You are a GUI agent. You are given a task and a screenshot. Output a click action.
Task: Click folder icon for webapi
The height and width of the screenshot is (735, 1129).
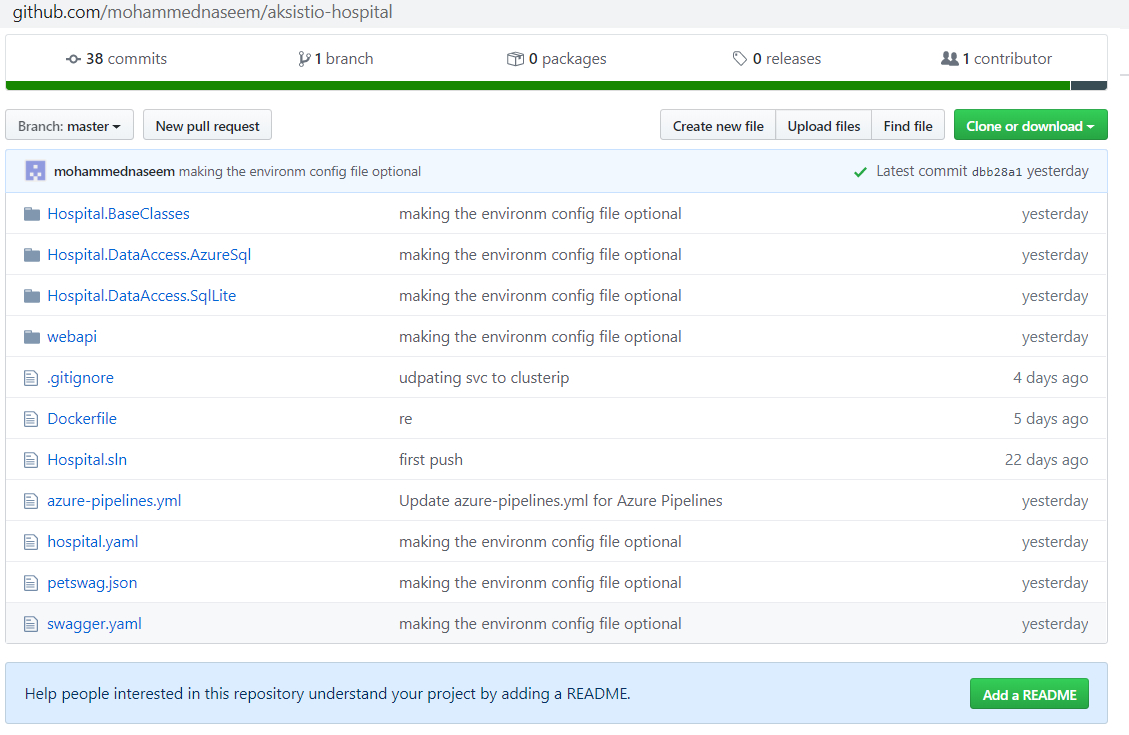32,337
